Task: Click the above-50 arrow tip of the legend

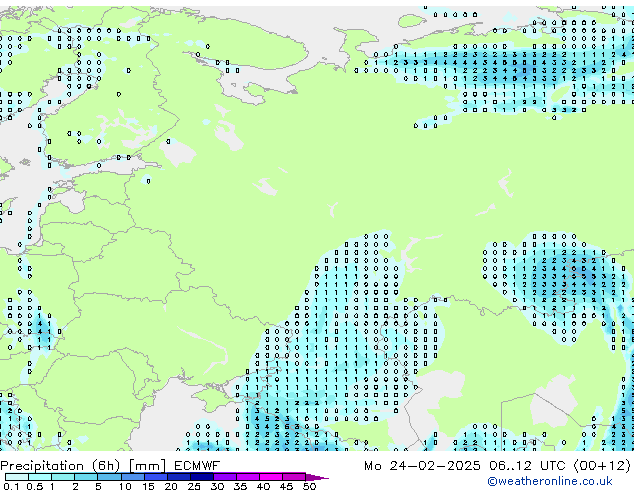Action: pos(317,477)
